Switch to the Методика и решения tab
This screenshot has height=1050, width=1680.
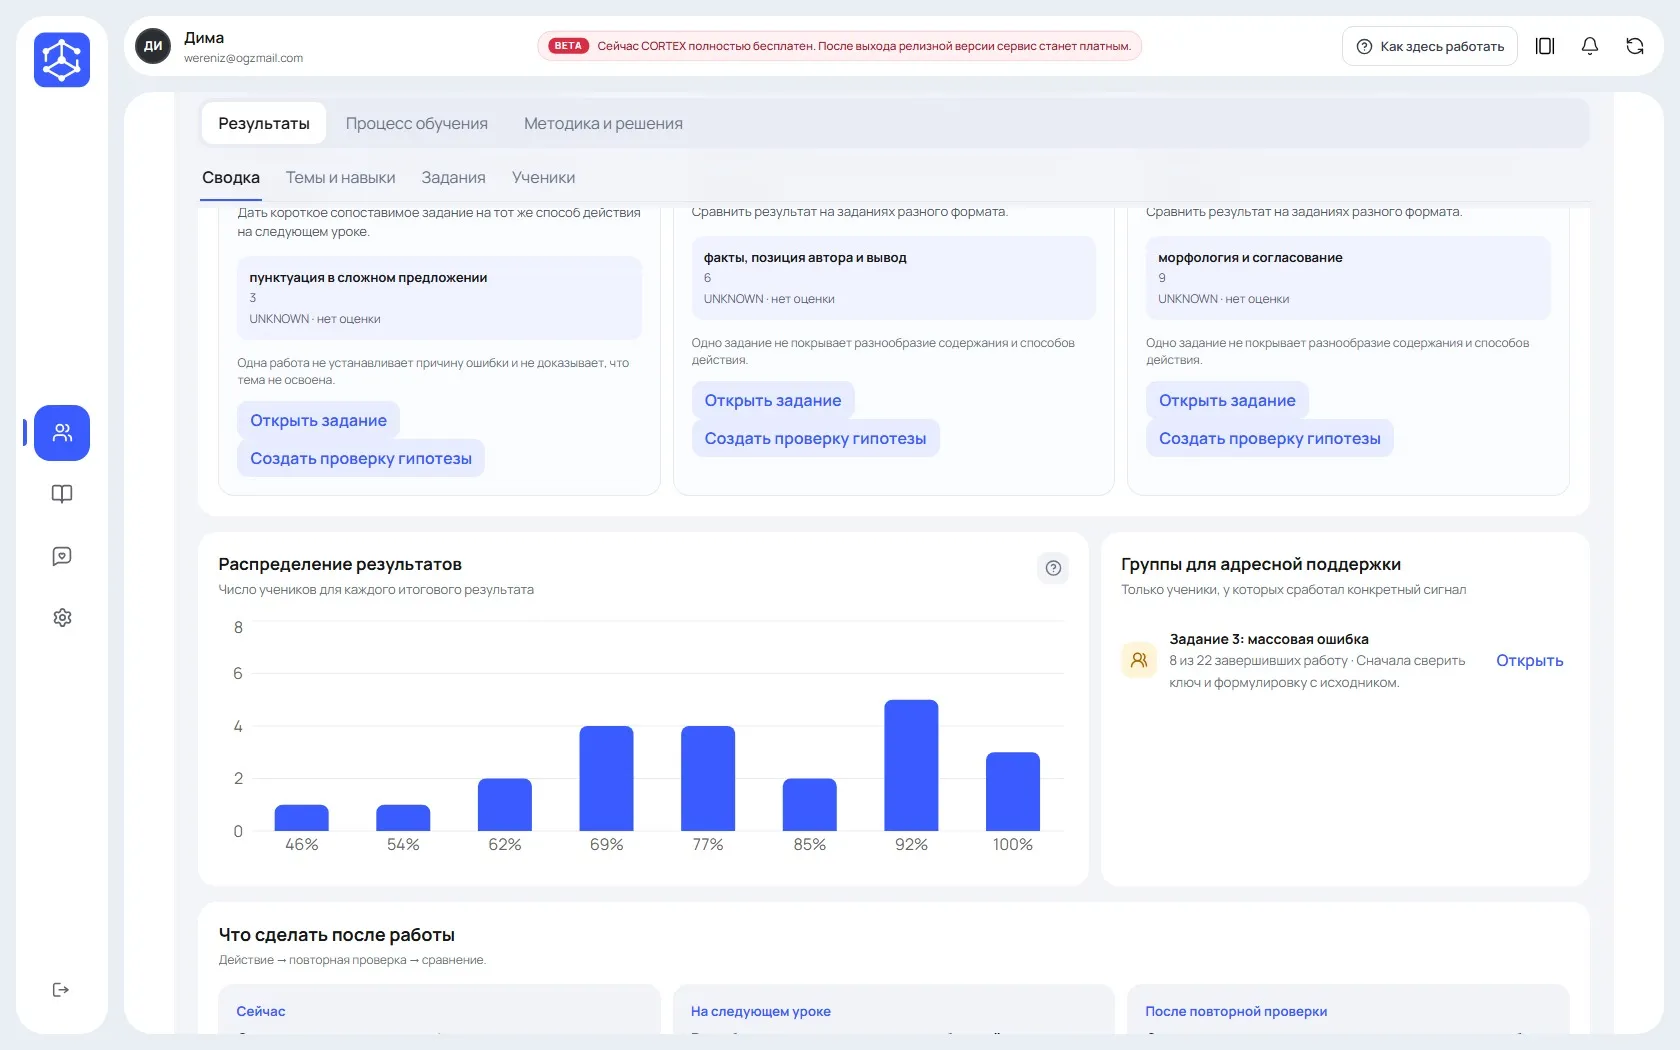pyautogui.click(x=603, y=123)
